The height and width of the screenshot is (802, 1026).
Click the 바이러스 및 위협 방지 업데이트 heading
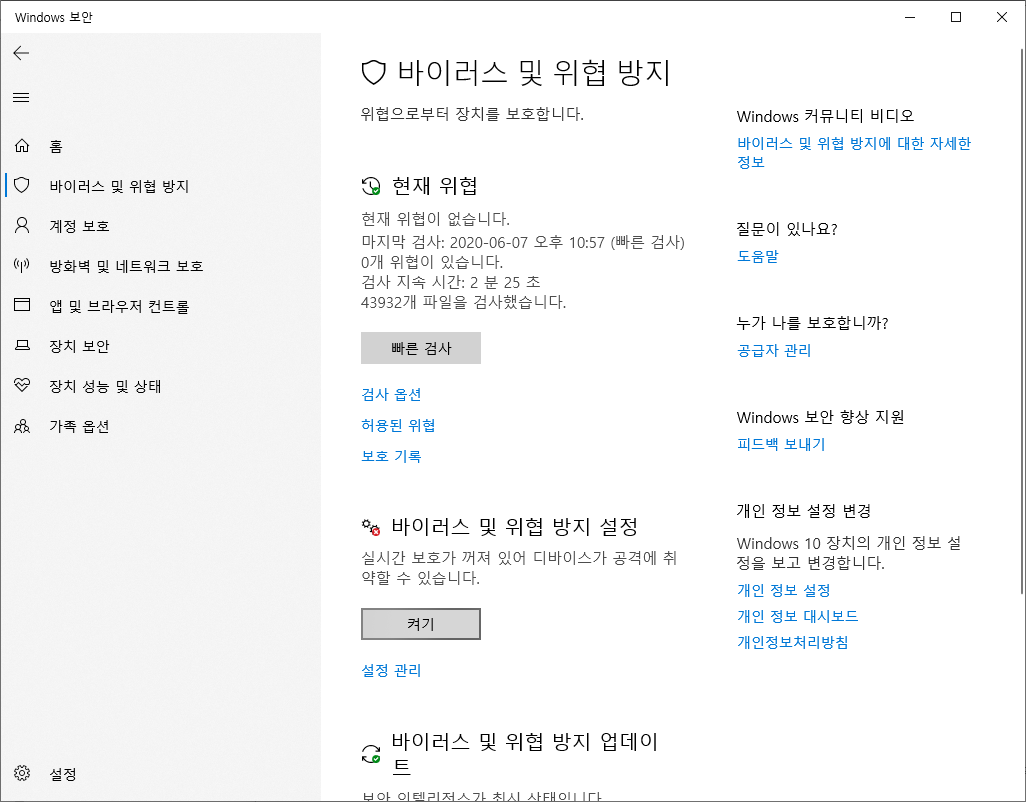(x=525, y=754)
